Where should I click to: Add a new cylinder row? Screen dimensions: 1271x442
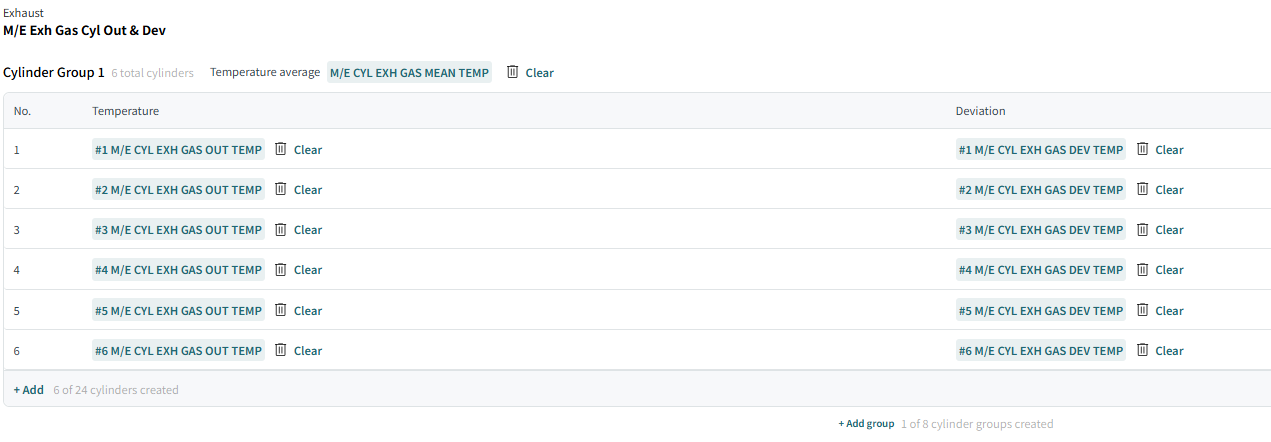coord(29,390)
